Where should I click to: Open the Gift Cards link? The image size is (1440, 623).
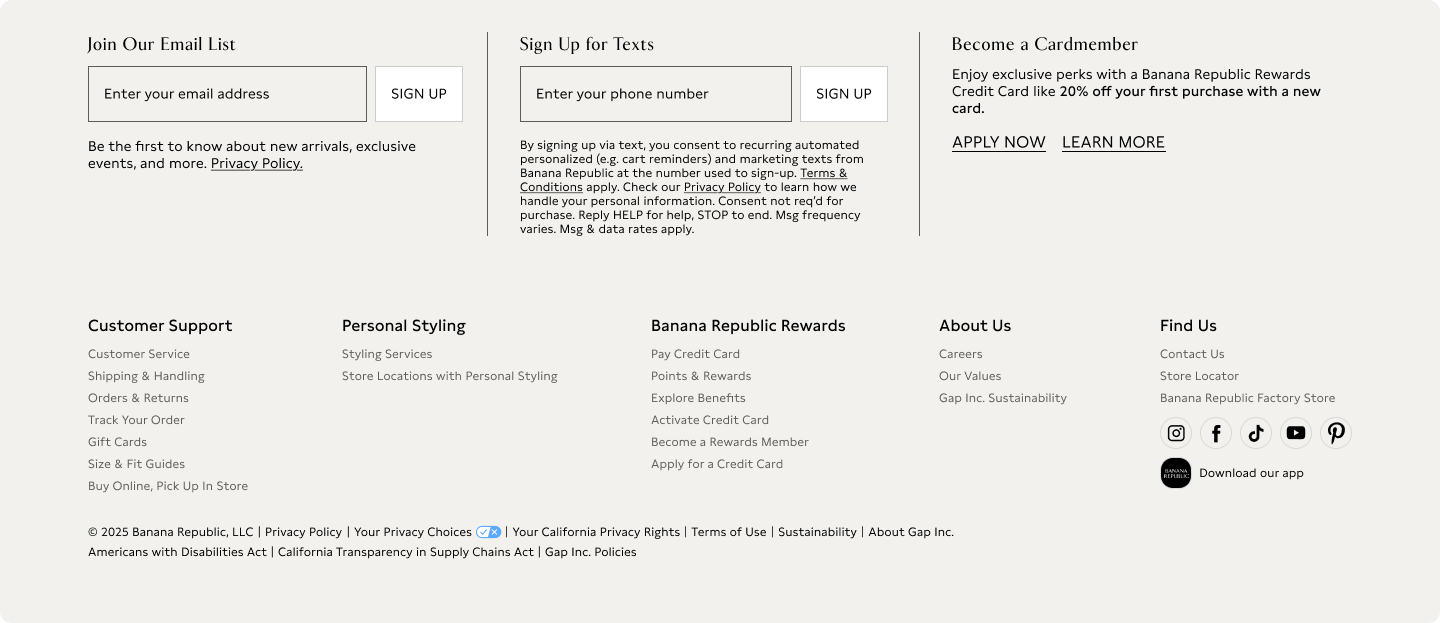(x=117, y=442)
